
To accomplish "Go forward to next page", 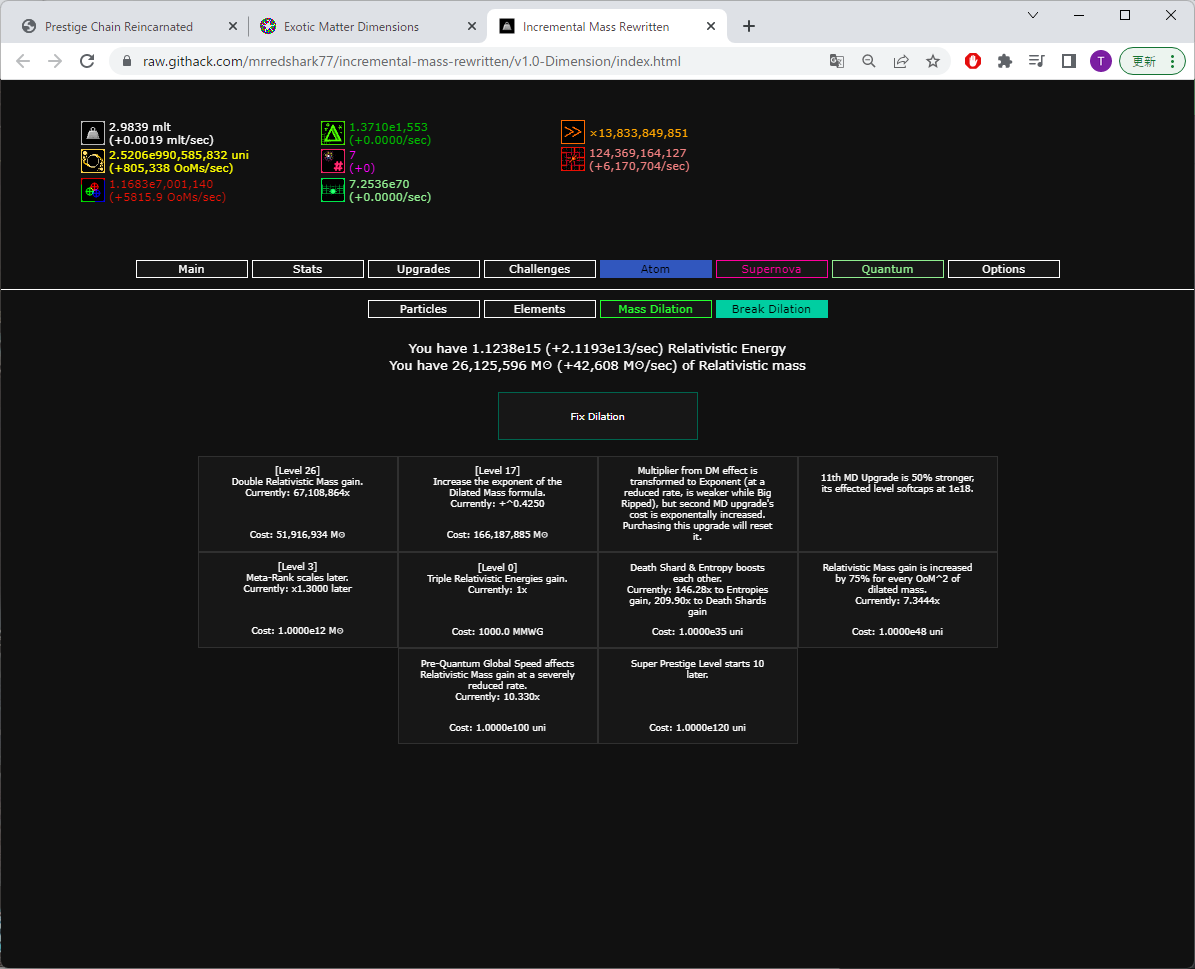I will click(x=55, y=61).
